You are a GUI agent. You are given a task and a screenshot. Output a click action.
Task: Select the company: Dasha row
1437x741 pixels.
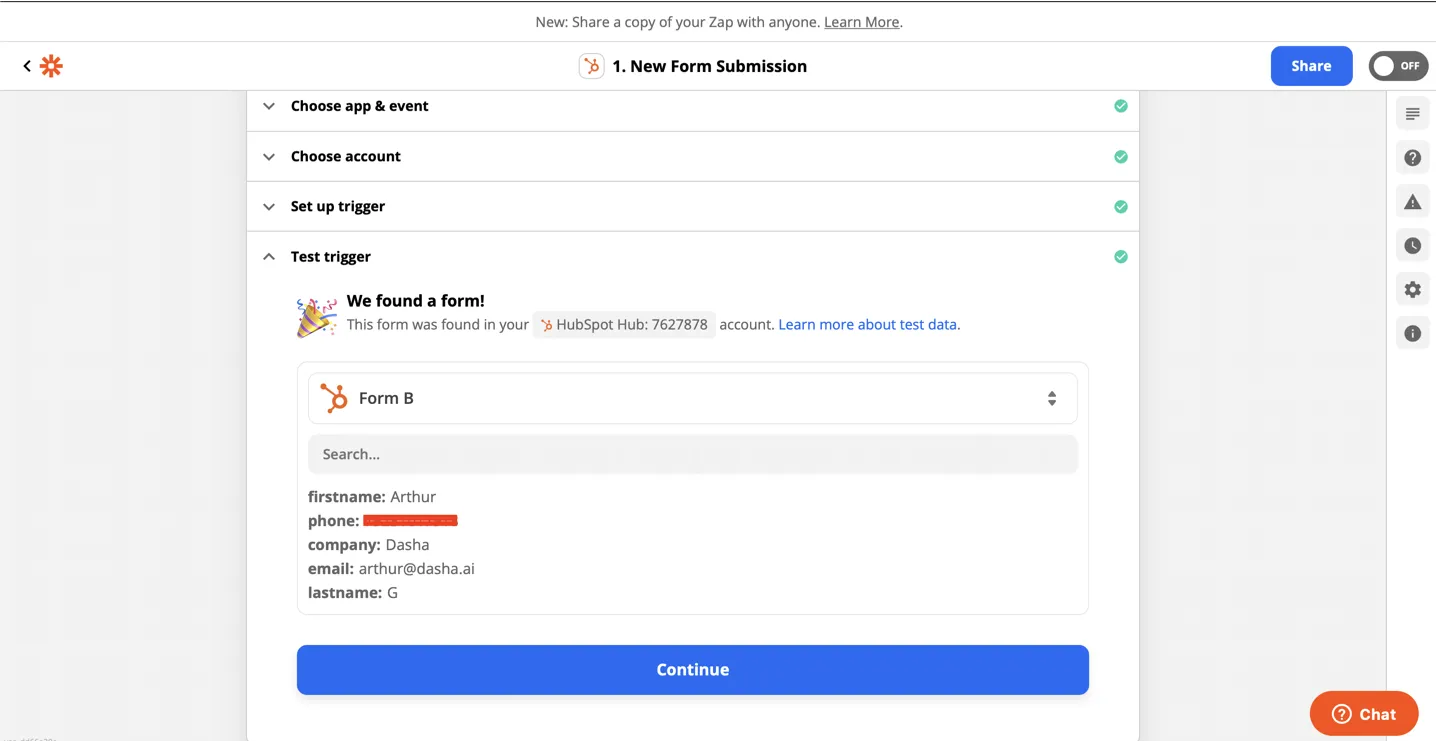pos(368,545)
